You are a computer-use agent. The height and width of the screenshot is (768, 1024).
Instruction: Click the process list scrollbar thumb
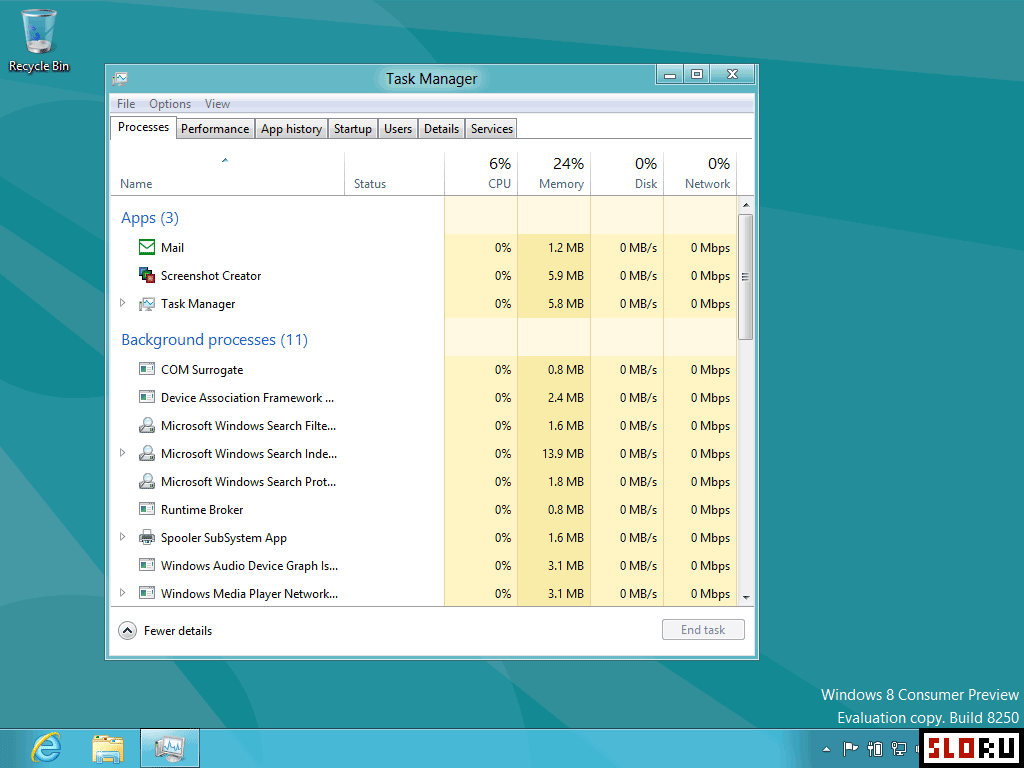(x=745, y=276)
